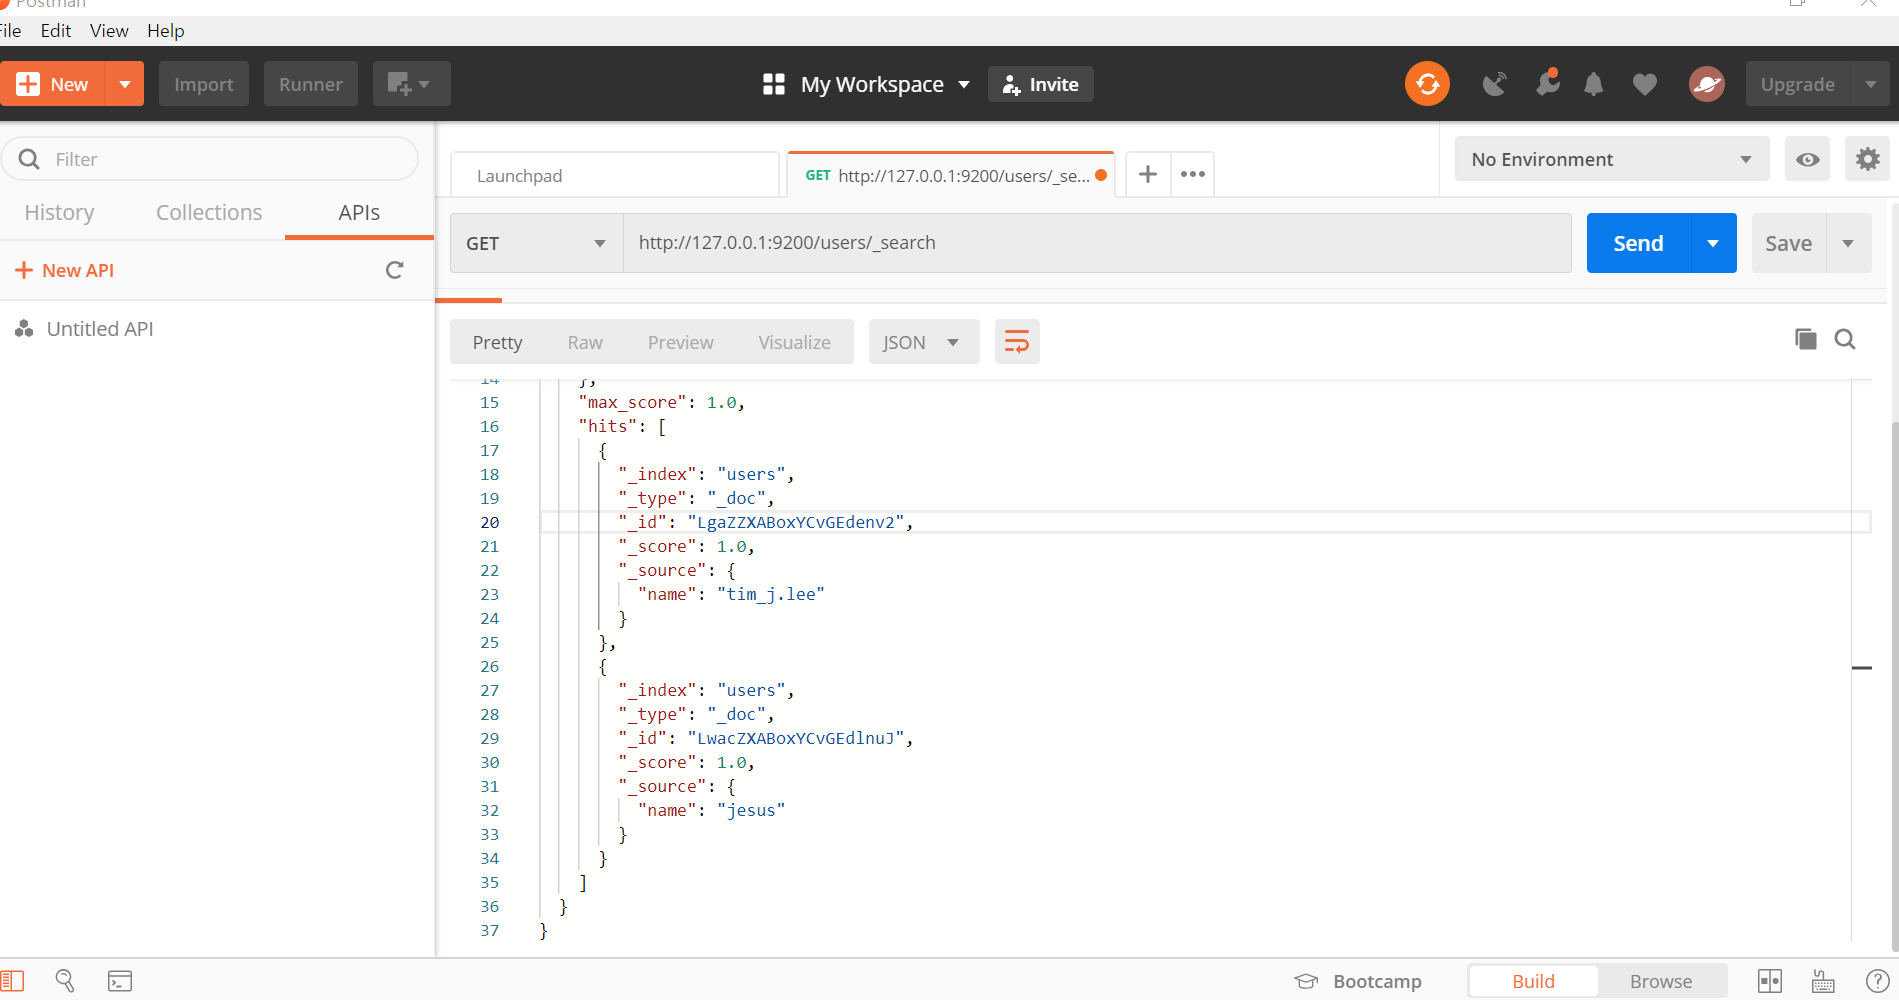
Task: Click the sync status icon
Action: pyautogui.click(x=1427, y=84)
